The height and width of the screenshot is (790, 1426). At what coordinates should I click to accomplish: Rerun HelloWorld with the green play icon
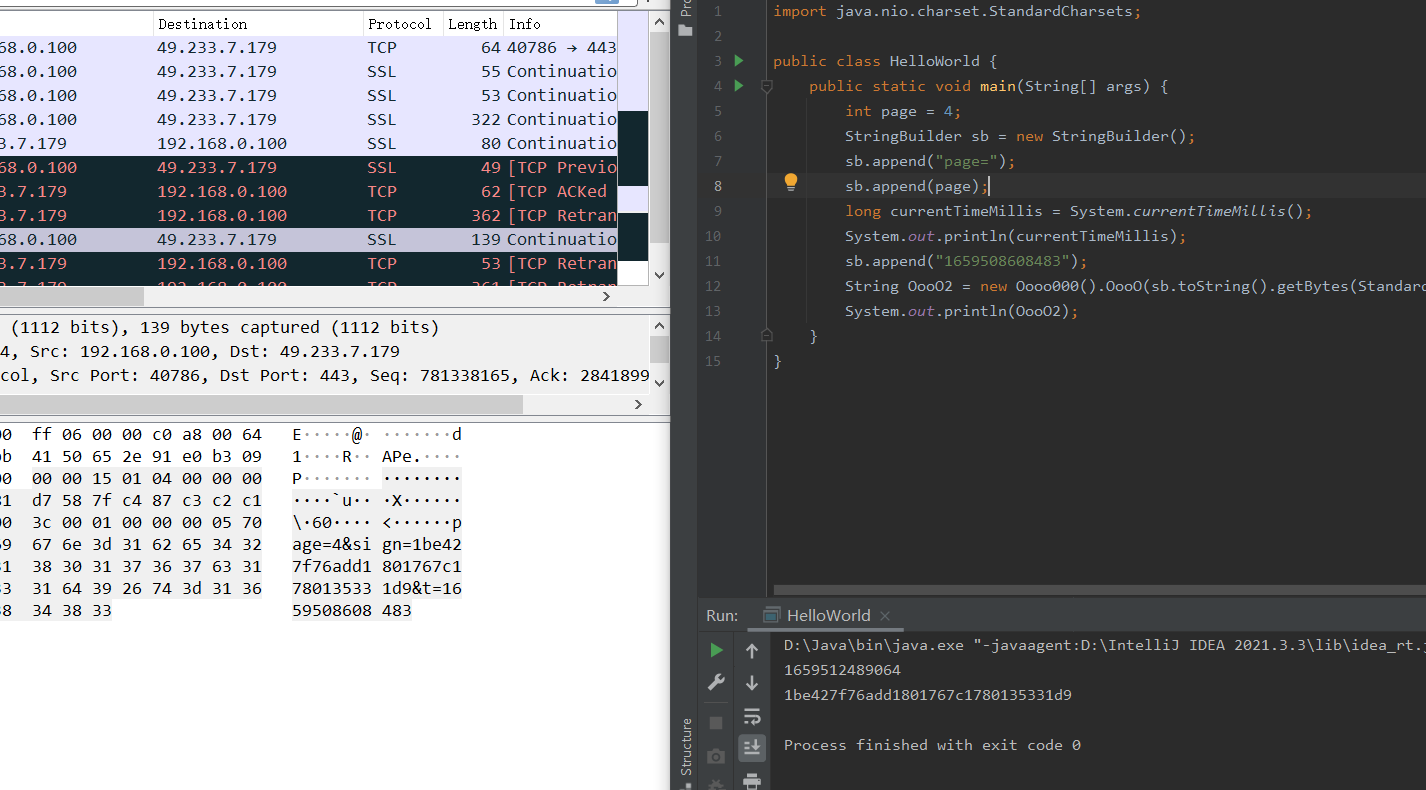coord(716,650)
